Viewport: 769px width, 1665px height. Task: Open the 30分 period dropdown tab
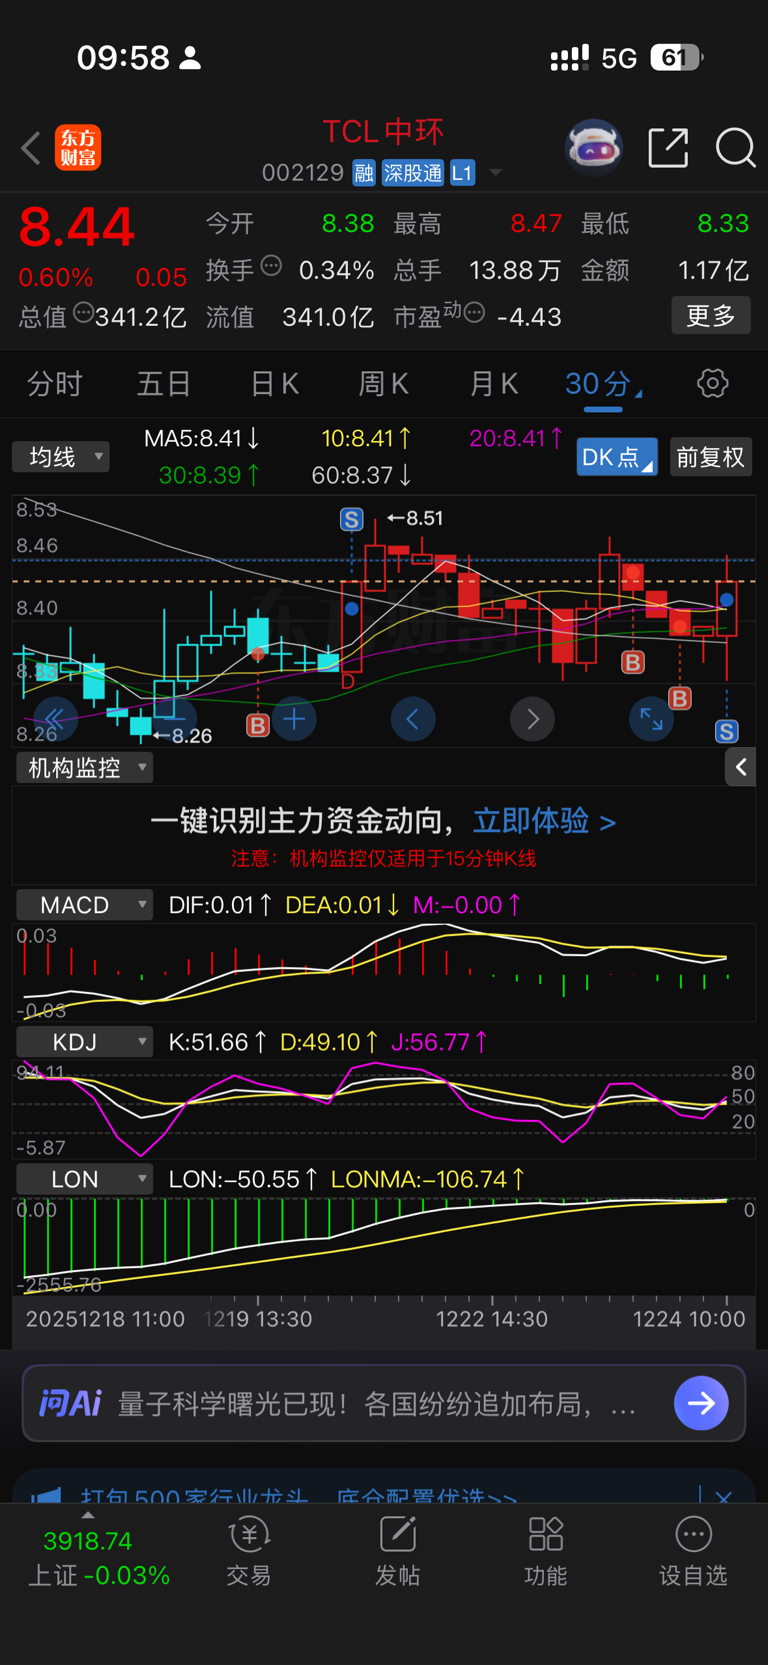[x=603, y=384]
